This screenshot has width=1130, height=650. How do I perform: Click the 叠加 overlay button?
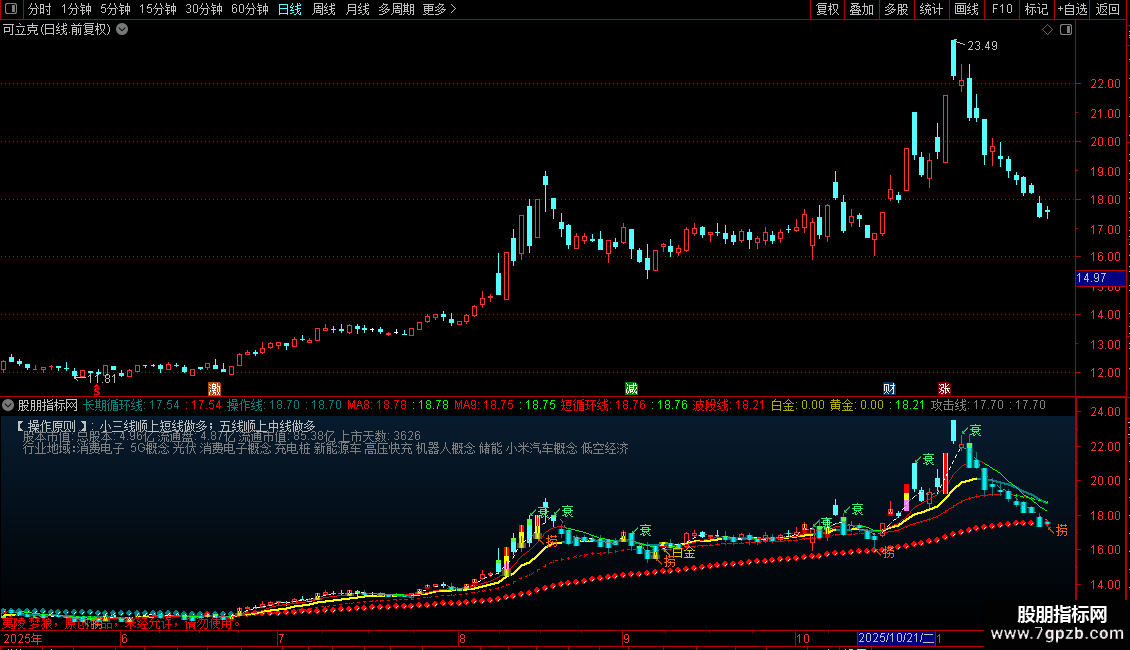(861, 9)
